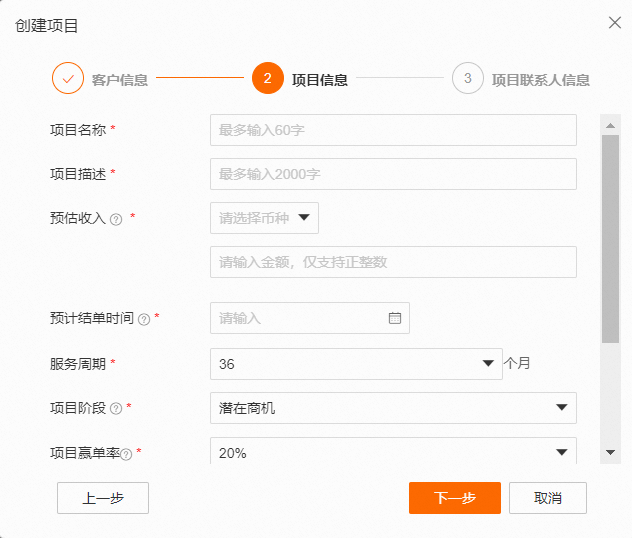
Task: Focus the 项目名称 input field
Action: [x=393, y=130]
